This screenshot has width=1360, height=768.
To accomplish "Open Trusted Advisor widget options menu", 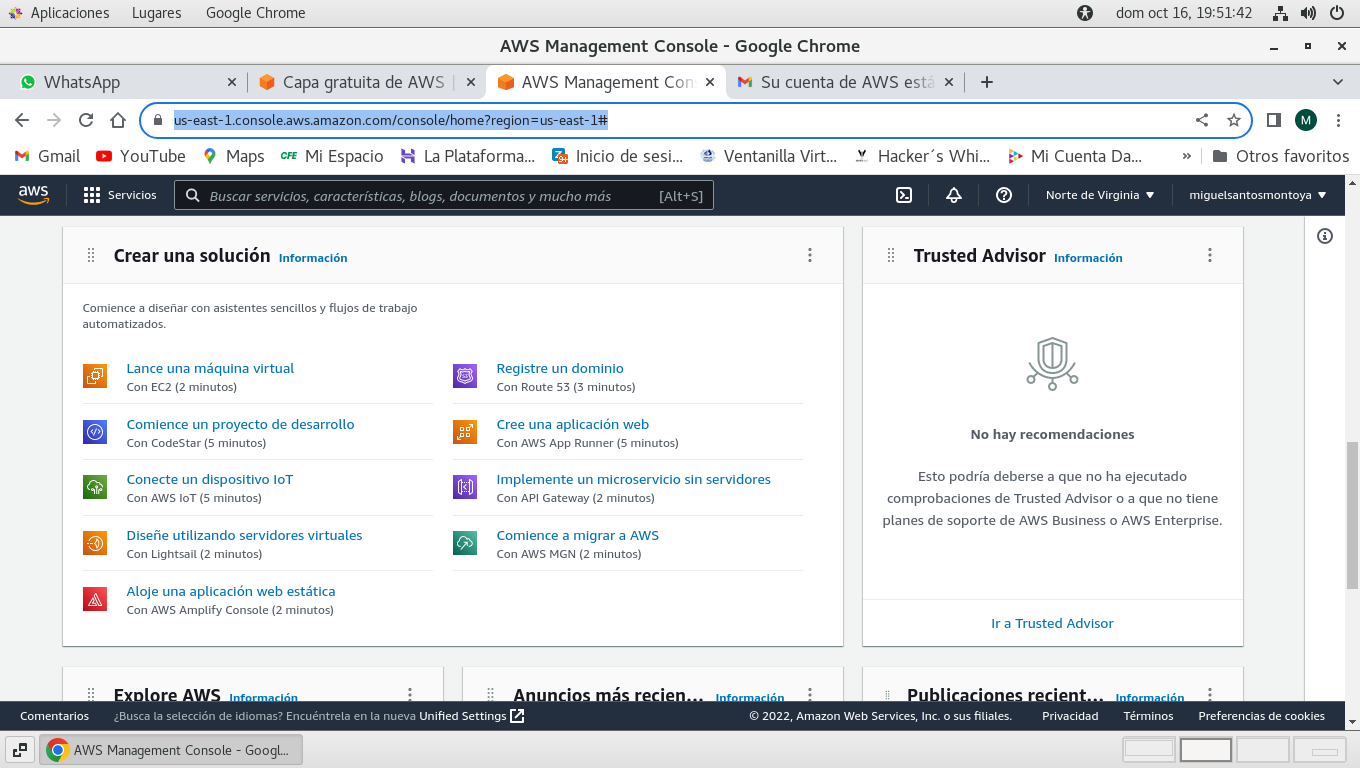I will click(1210, 255).
